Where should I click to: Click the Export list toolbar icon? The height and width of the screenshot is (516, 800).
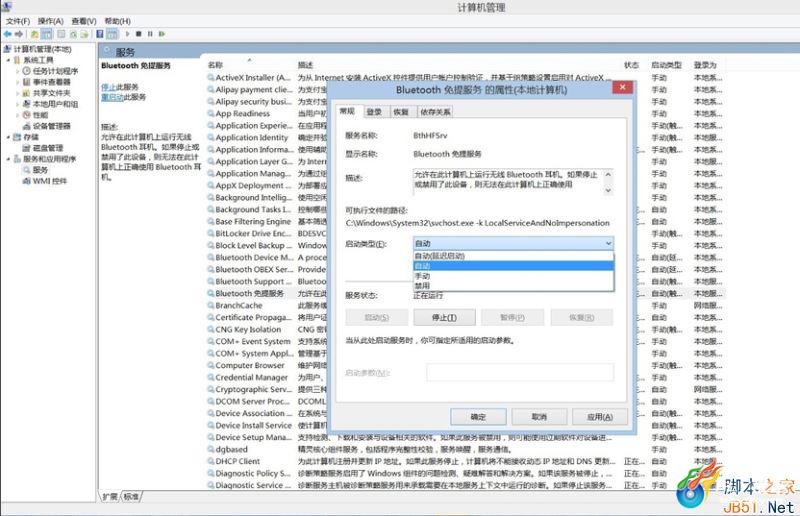85,34
